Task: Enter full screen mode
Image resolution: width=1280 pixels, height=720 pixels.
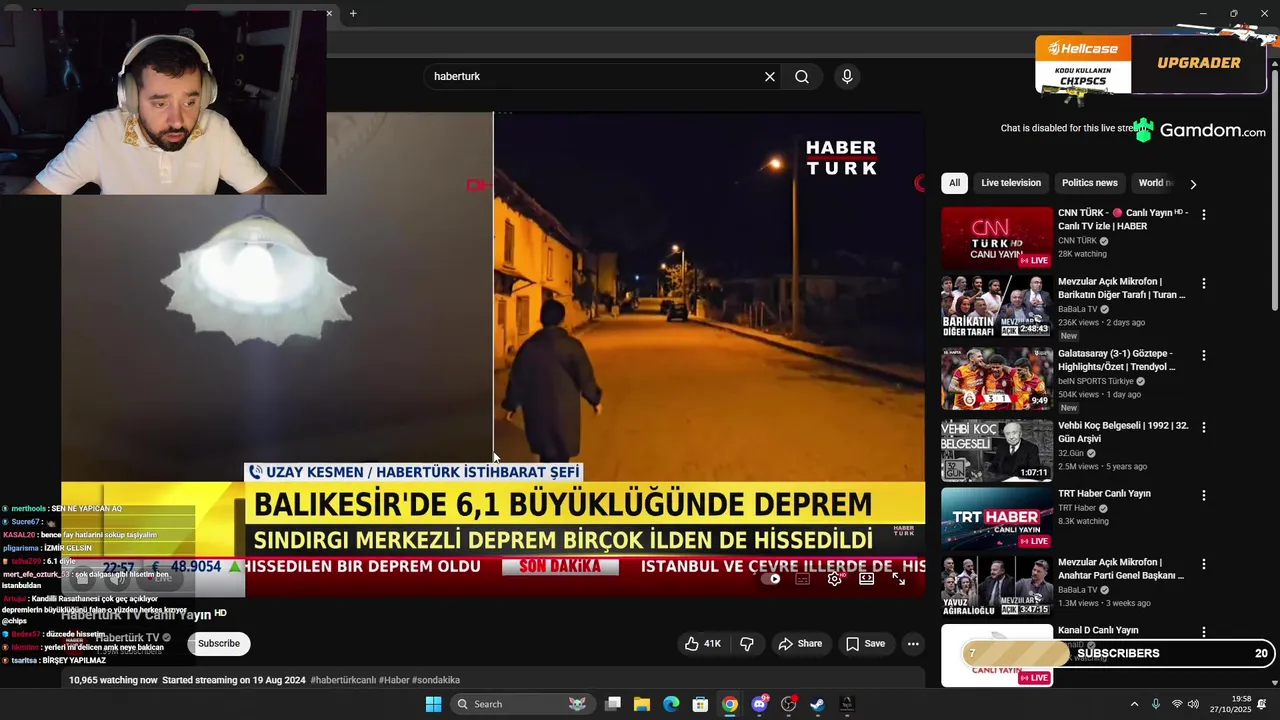Action: pos(898,579)
